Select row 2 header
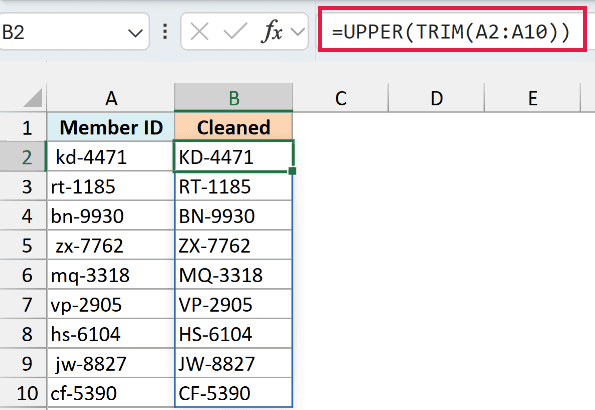 (23, 156)
